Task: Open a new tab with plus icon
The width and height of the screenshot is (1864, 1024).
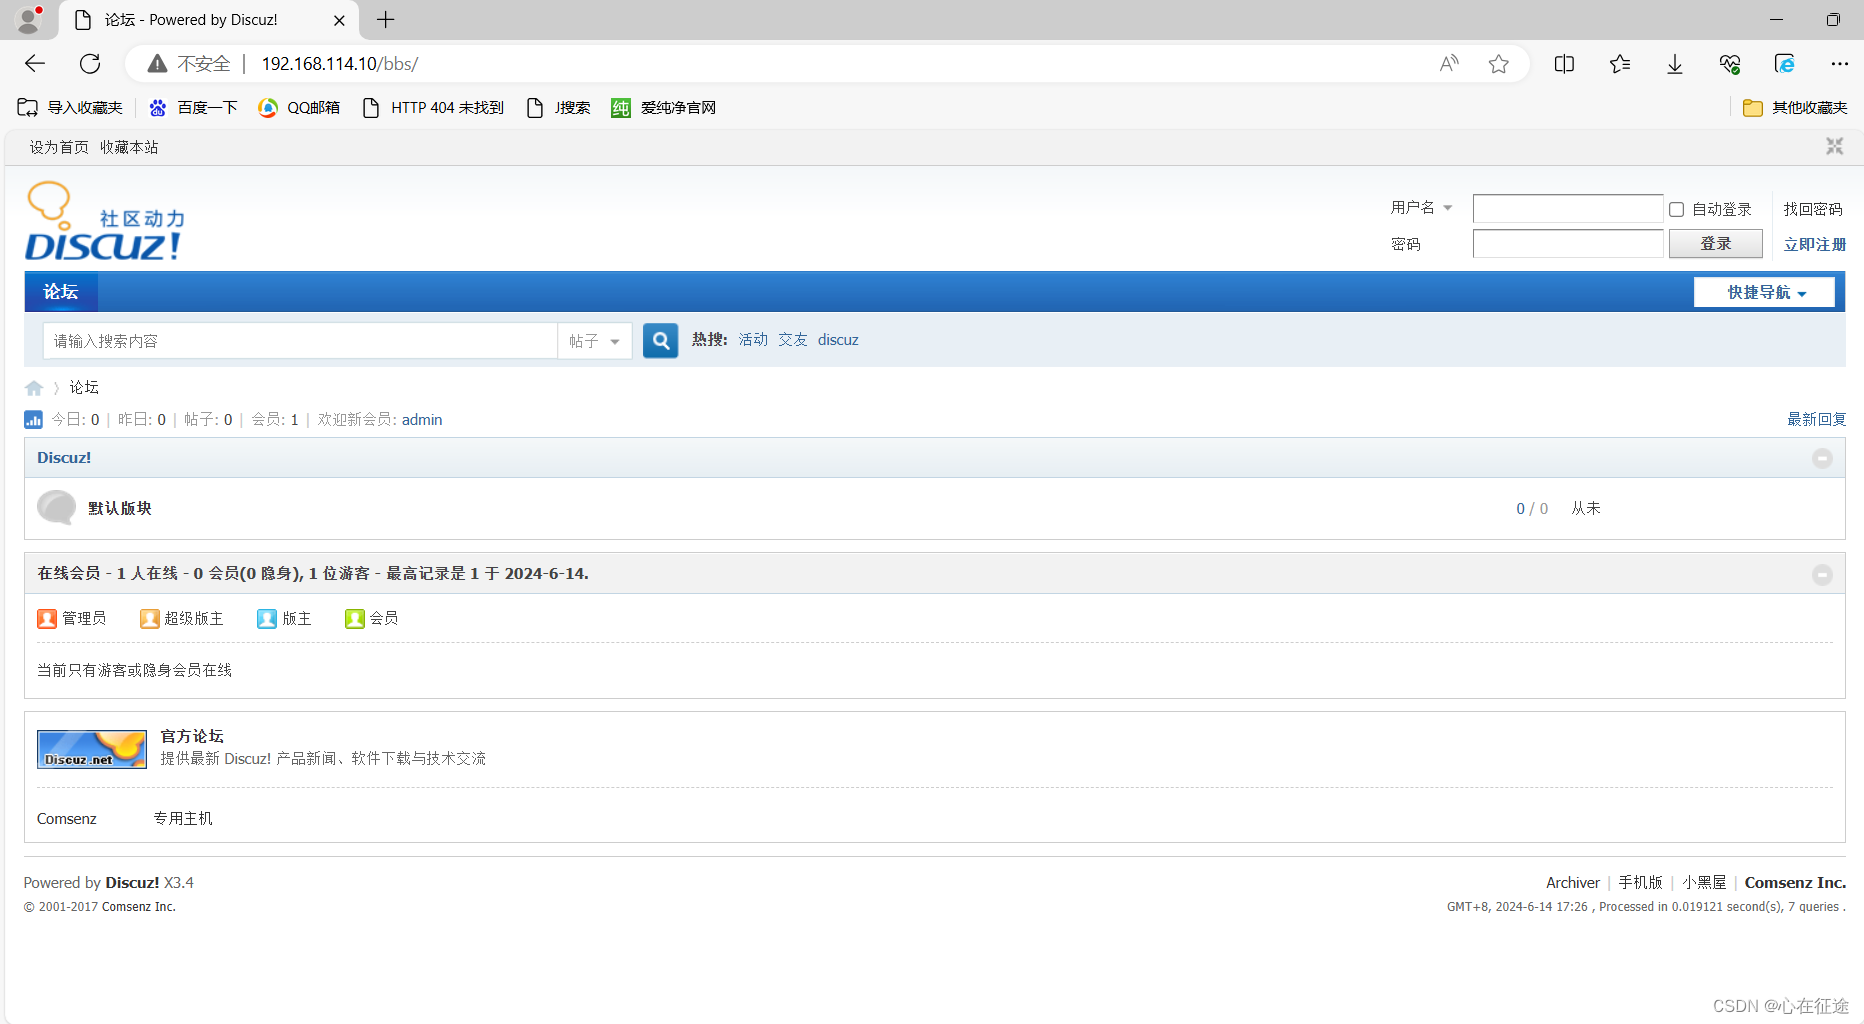Action: [386, 19]
